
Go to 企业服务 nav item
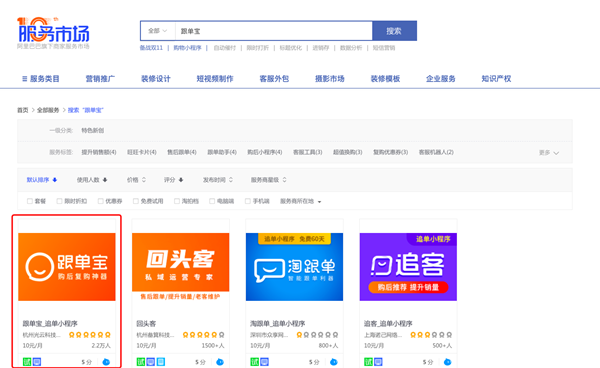pos(440,79)
